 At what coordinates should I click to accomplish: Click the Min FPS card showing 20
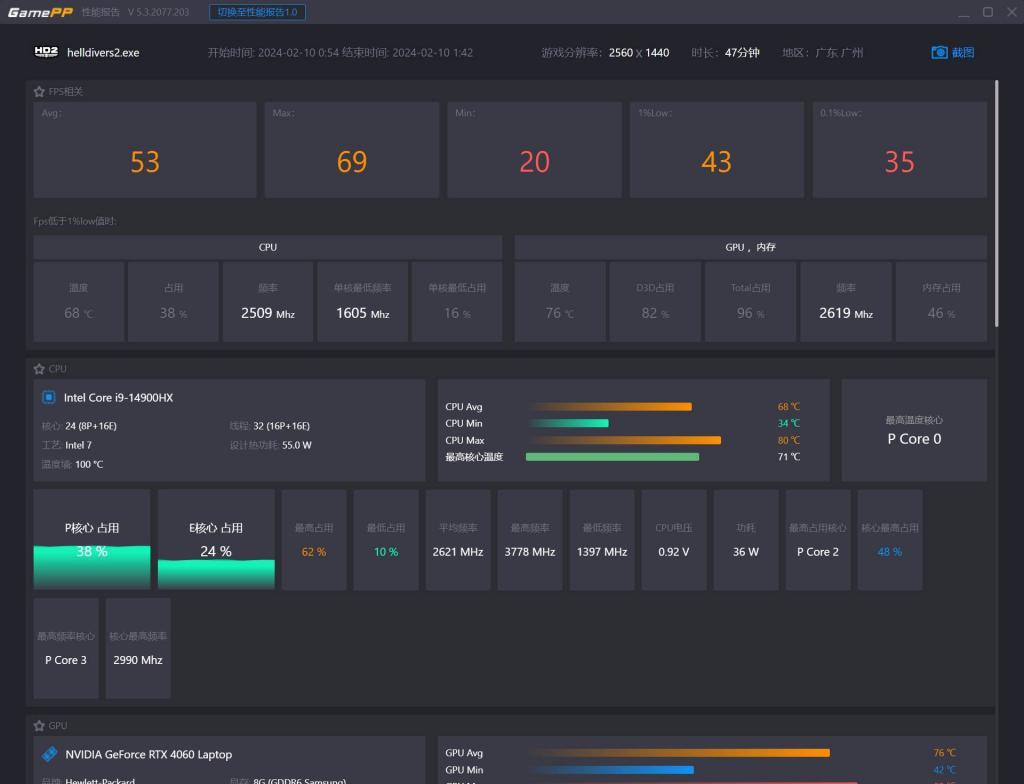534,150
